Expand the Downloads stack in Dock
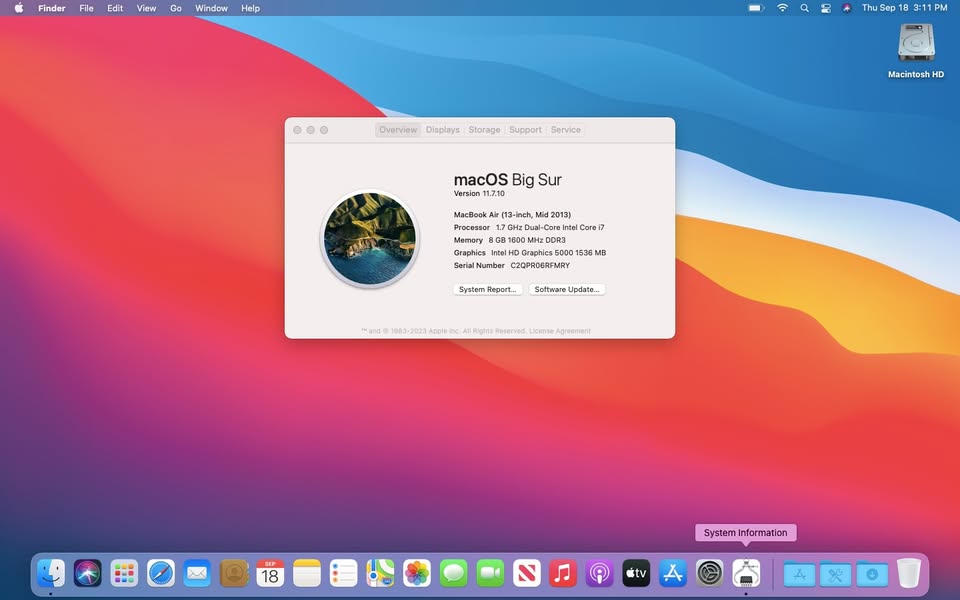The width and height of the screenshot is (960, 600). click(871, 574)
